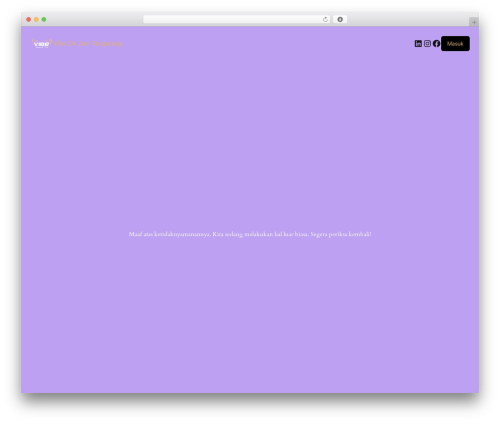Open the Facebook social icon
Screen dimensions: 500x423
pyautogui.click(x=436, y=44)
